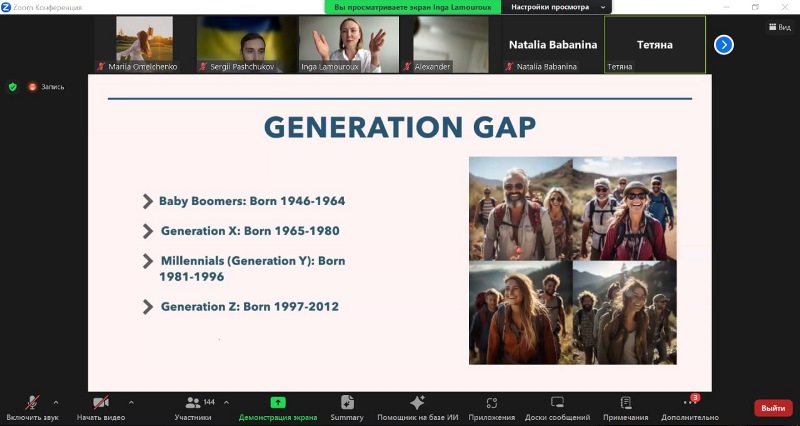This screenshot has height=426, width=800.
Task: Open the Summary tool
Action: [x=346, y=402]
